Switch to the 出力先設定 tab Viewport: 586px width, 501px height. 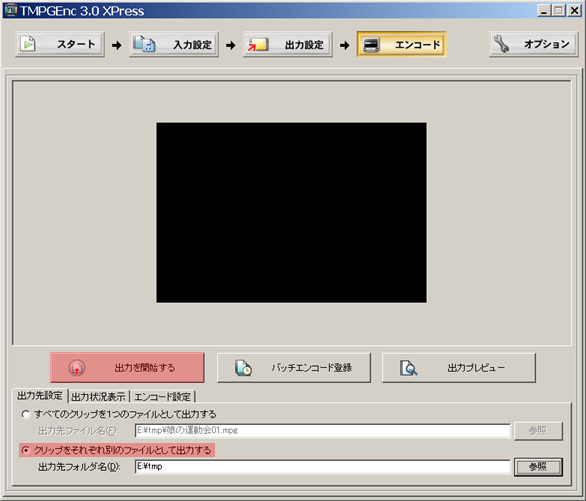pos(40,396)
